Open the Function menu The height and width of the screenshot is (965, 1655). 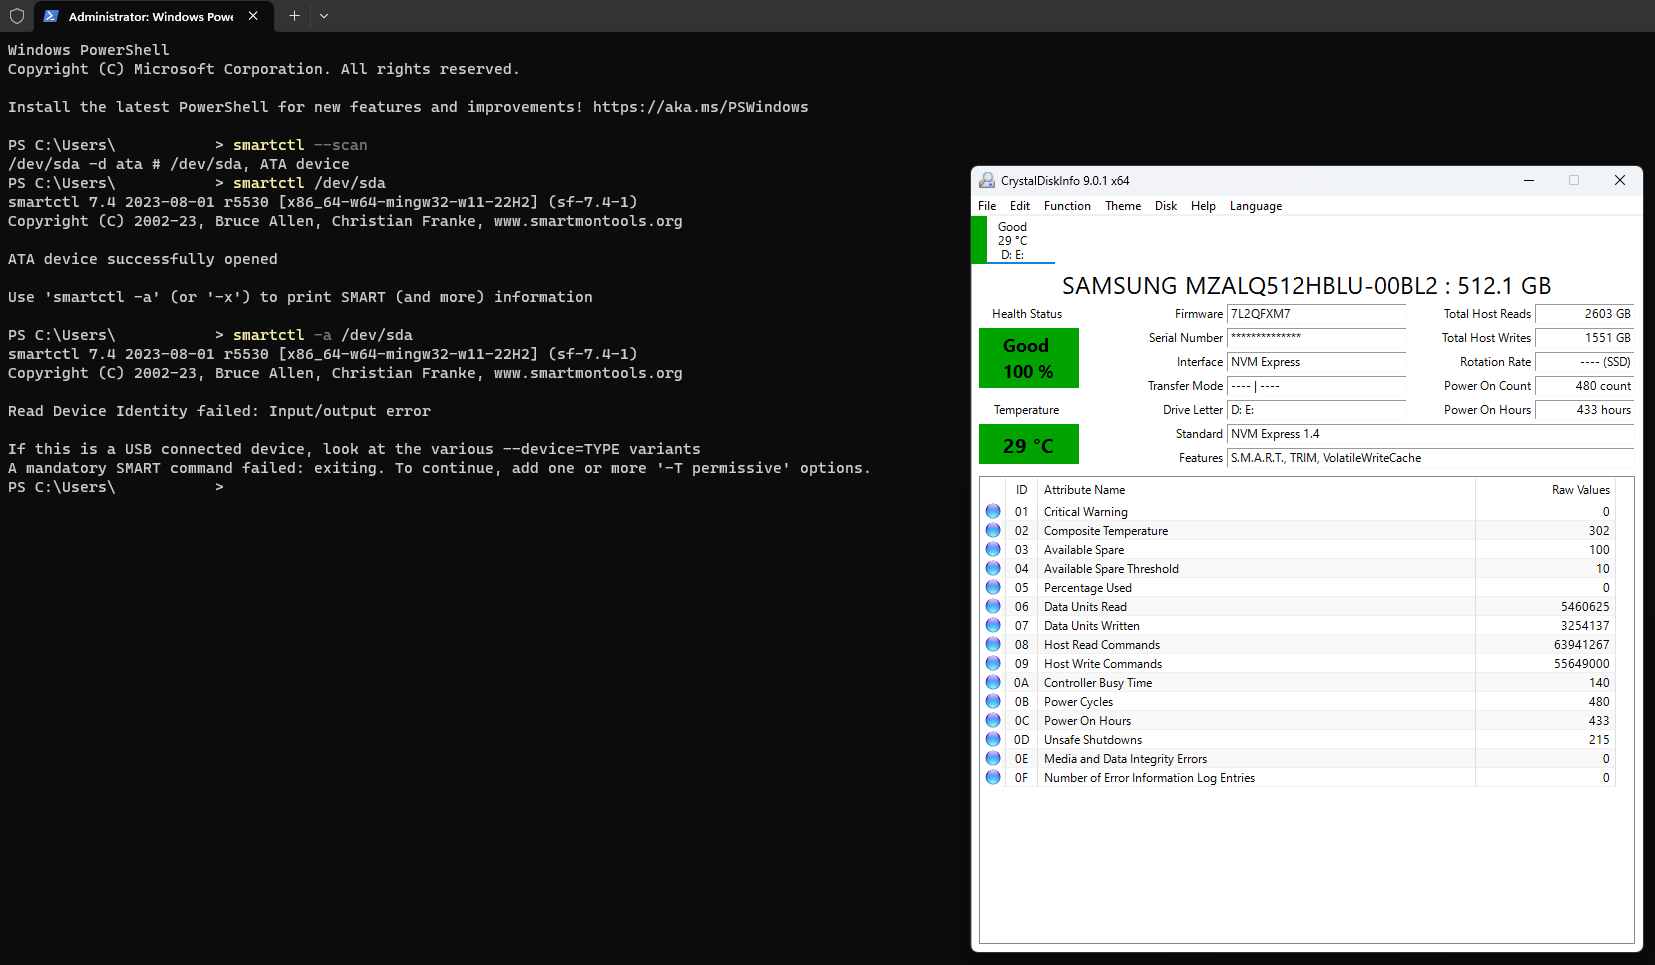[x=1067, y=206]
